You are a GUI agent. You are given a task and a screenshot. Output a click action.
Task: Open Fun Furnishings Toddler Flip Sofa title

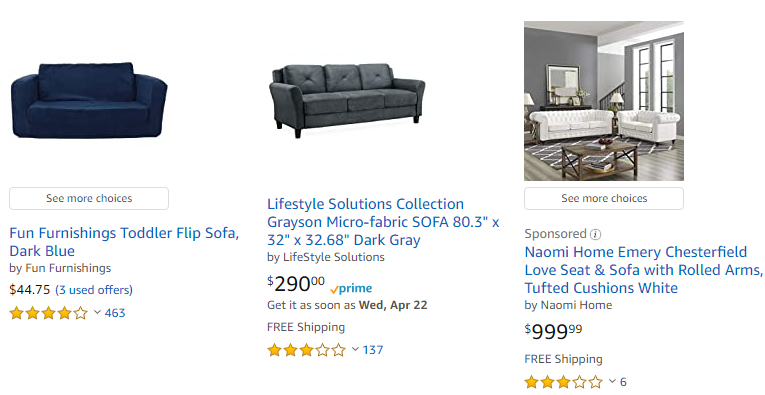pyautogui.click(x=124, y=242)
